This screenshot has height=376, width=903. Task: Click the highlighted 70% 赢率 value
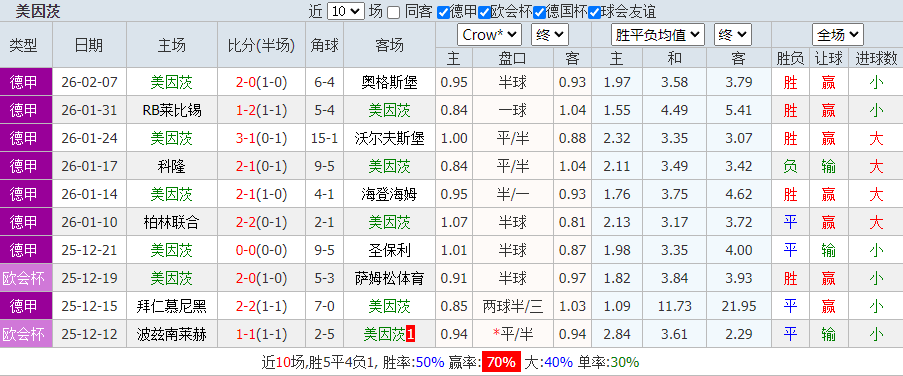click(501, 362)
